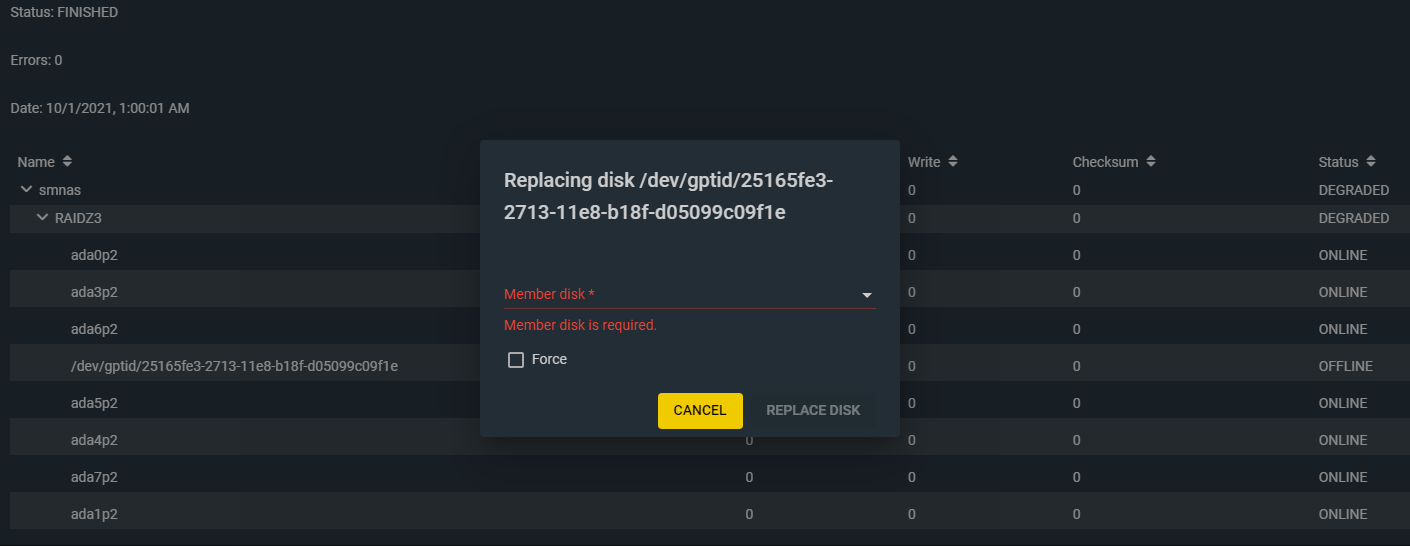The width and height of the screenshot is (1410, 546).
Task: Click the Replace Disk button
Action: tap(813, 410)
